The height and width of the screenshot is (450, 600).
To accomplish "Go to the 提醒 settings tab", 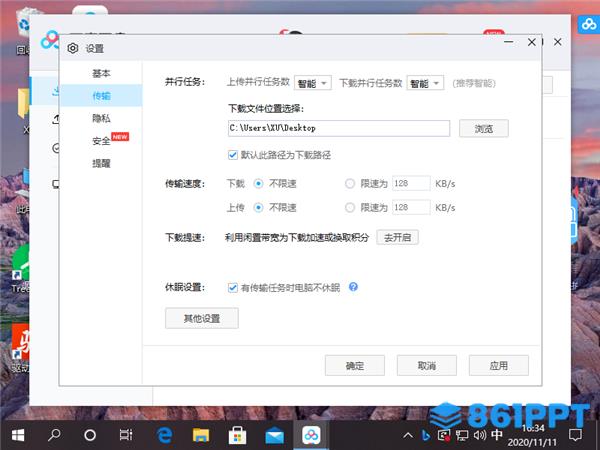I will click(x=101, y=163).
